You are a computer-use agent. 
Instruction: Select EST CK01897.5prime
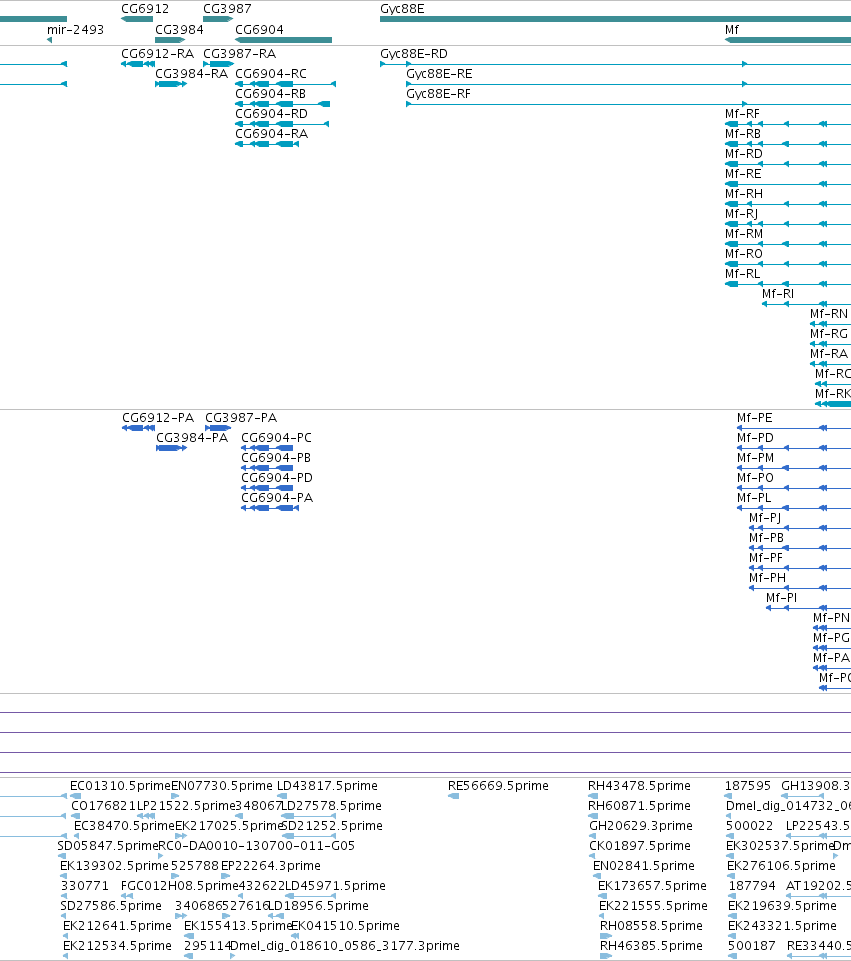click(x=640, y=846)
